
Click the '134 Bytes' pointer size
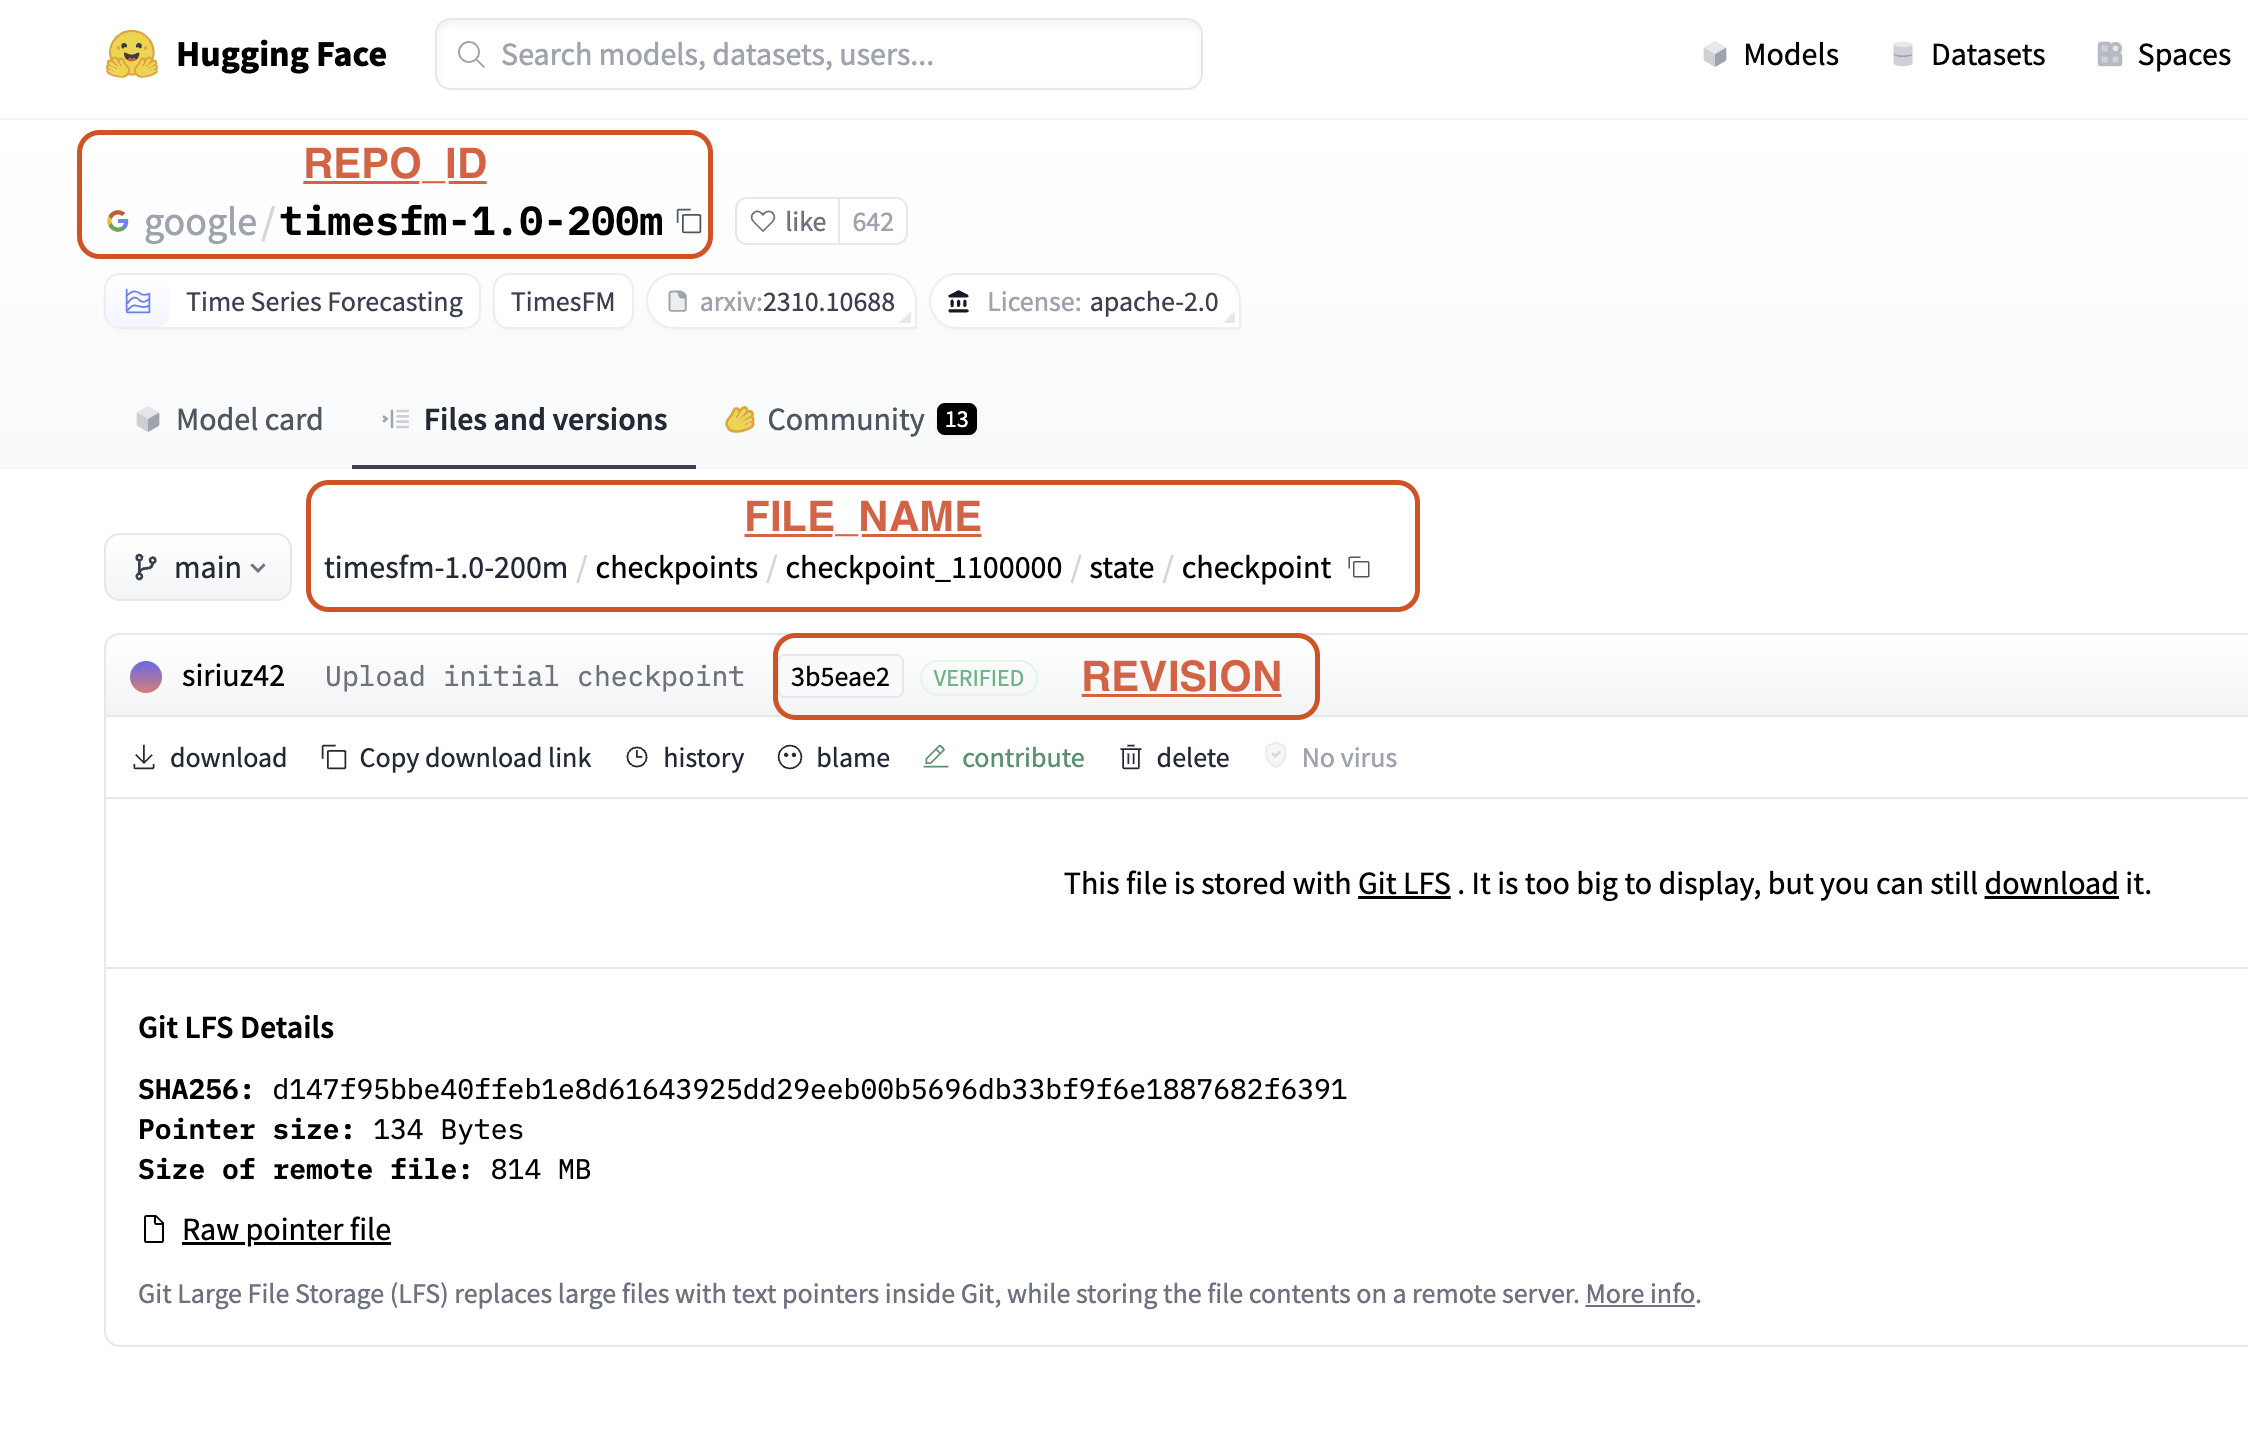tap(448, 1129)
